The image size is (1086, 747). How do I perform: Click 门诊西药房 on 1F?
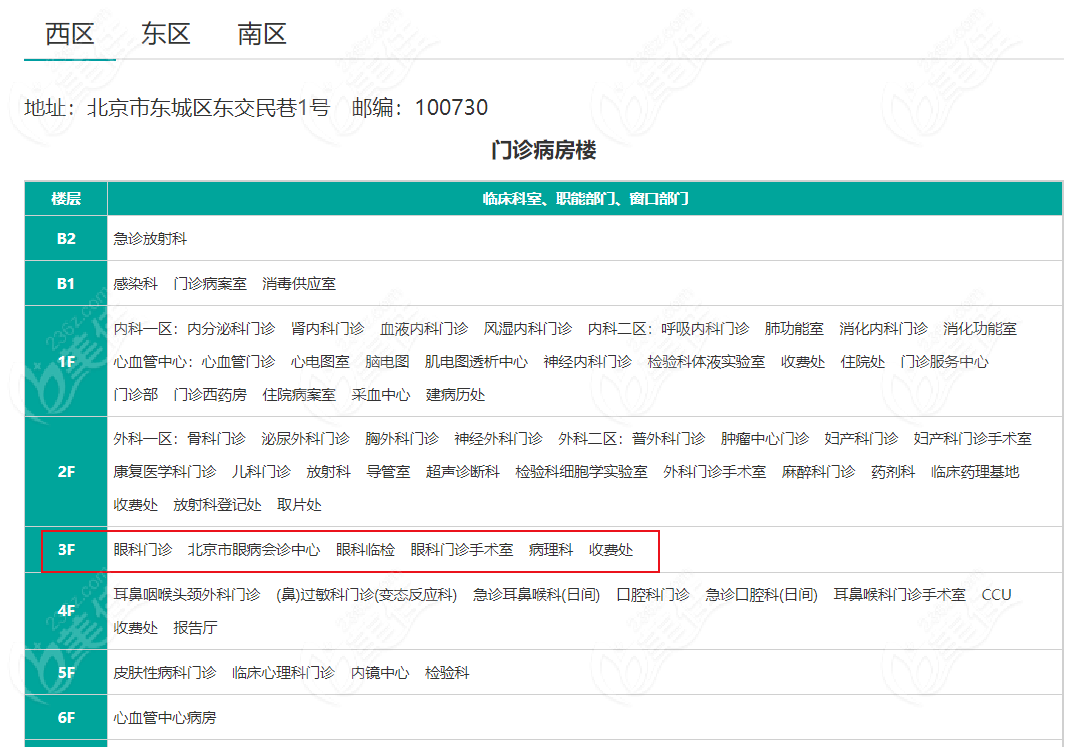[210, 395]
